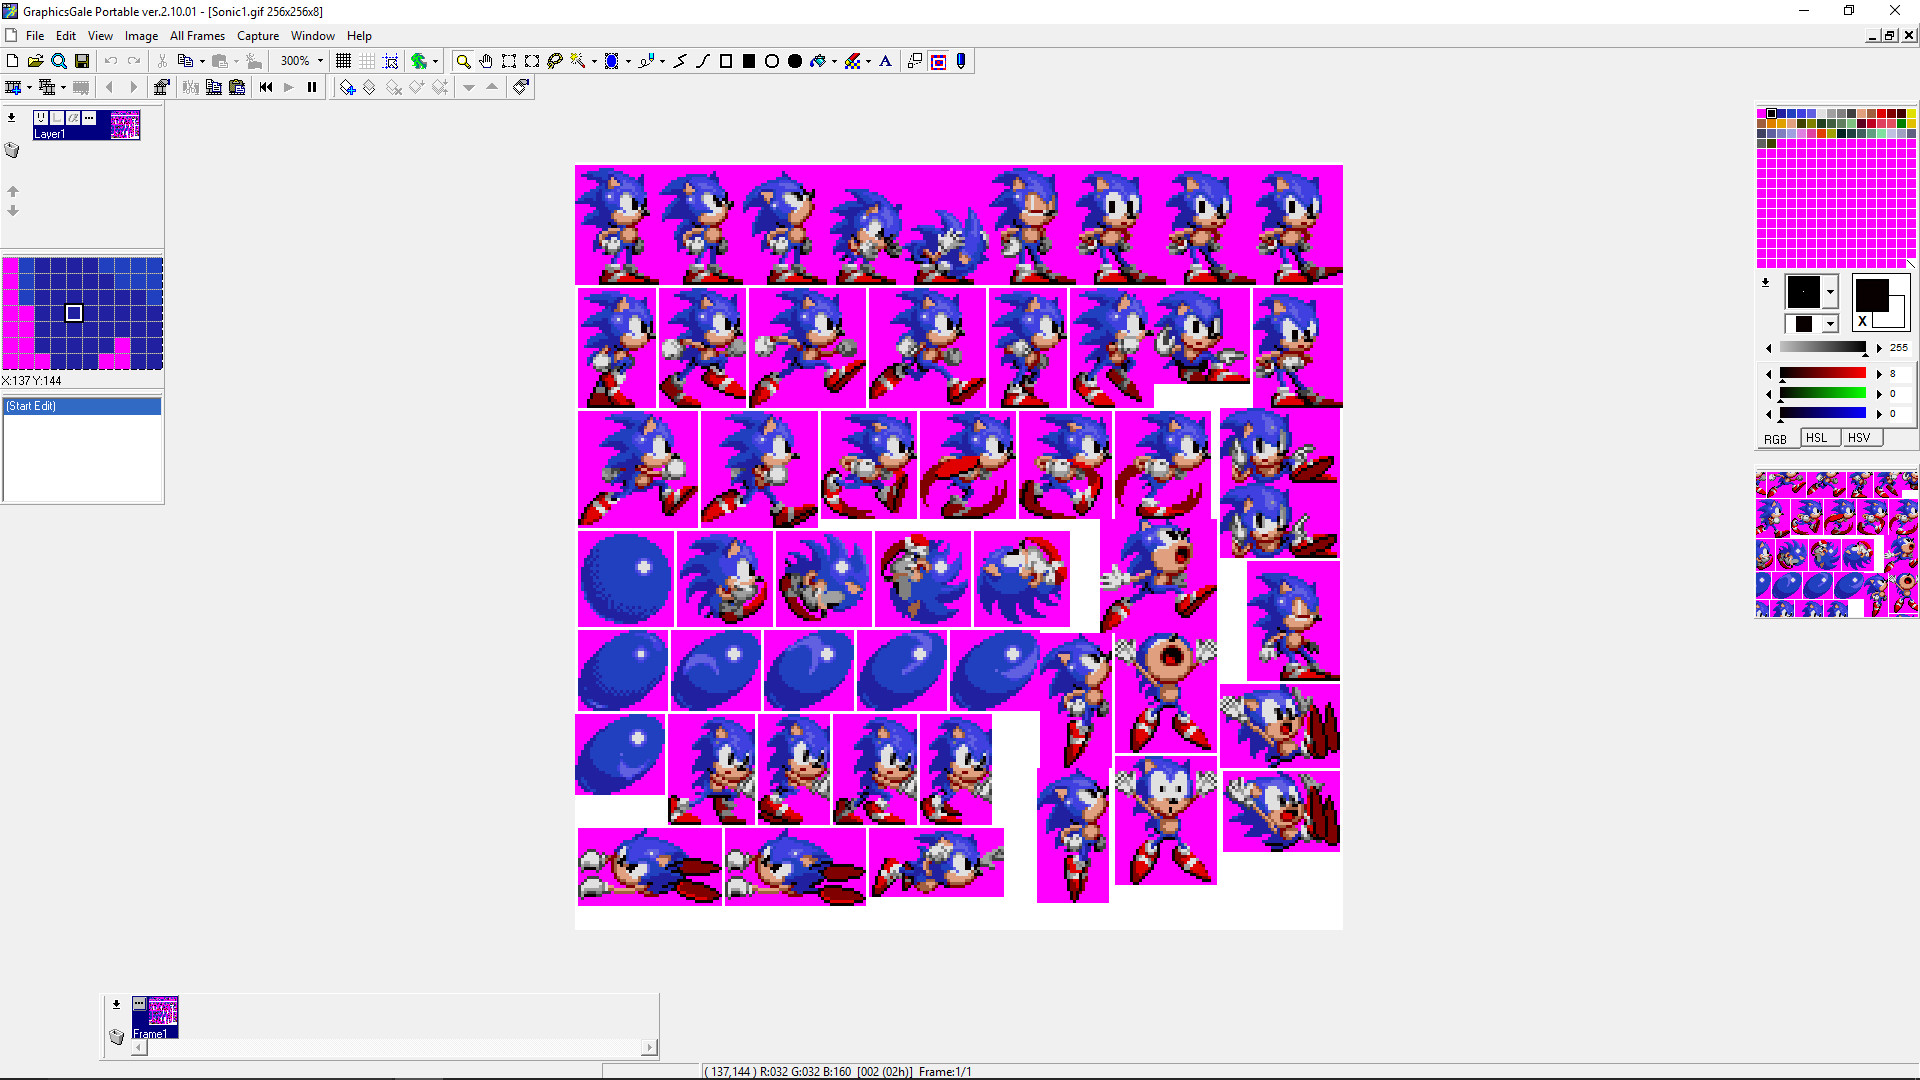
Task: Select the Text tool
Action: pyautogui.click(x=885, y=61)
